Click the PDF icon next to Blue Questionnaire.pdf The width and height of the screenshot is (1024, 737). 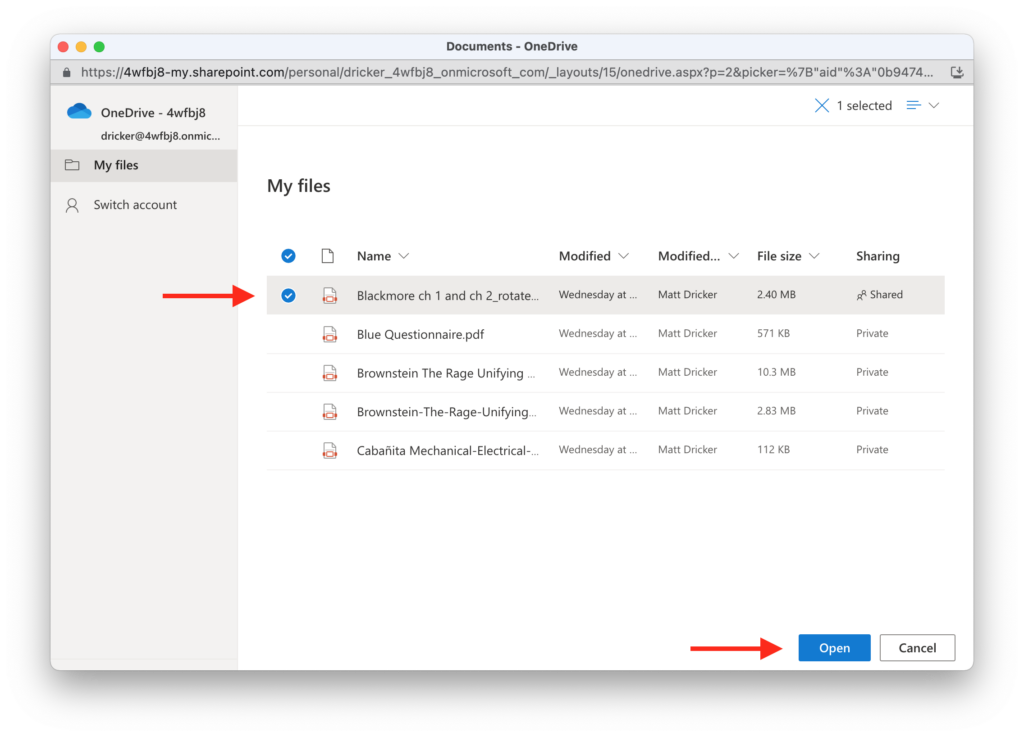click(x=330, y=333)
